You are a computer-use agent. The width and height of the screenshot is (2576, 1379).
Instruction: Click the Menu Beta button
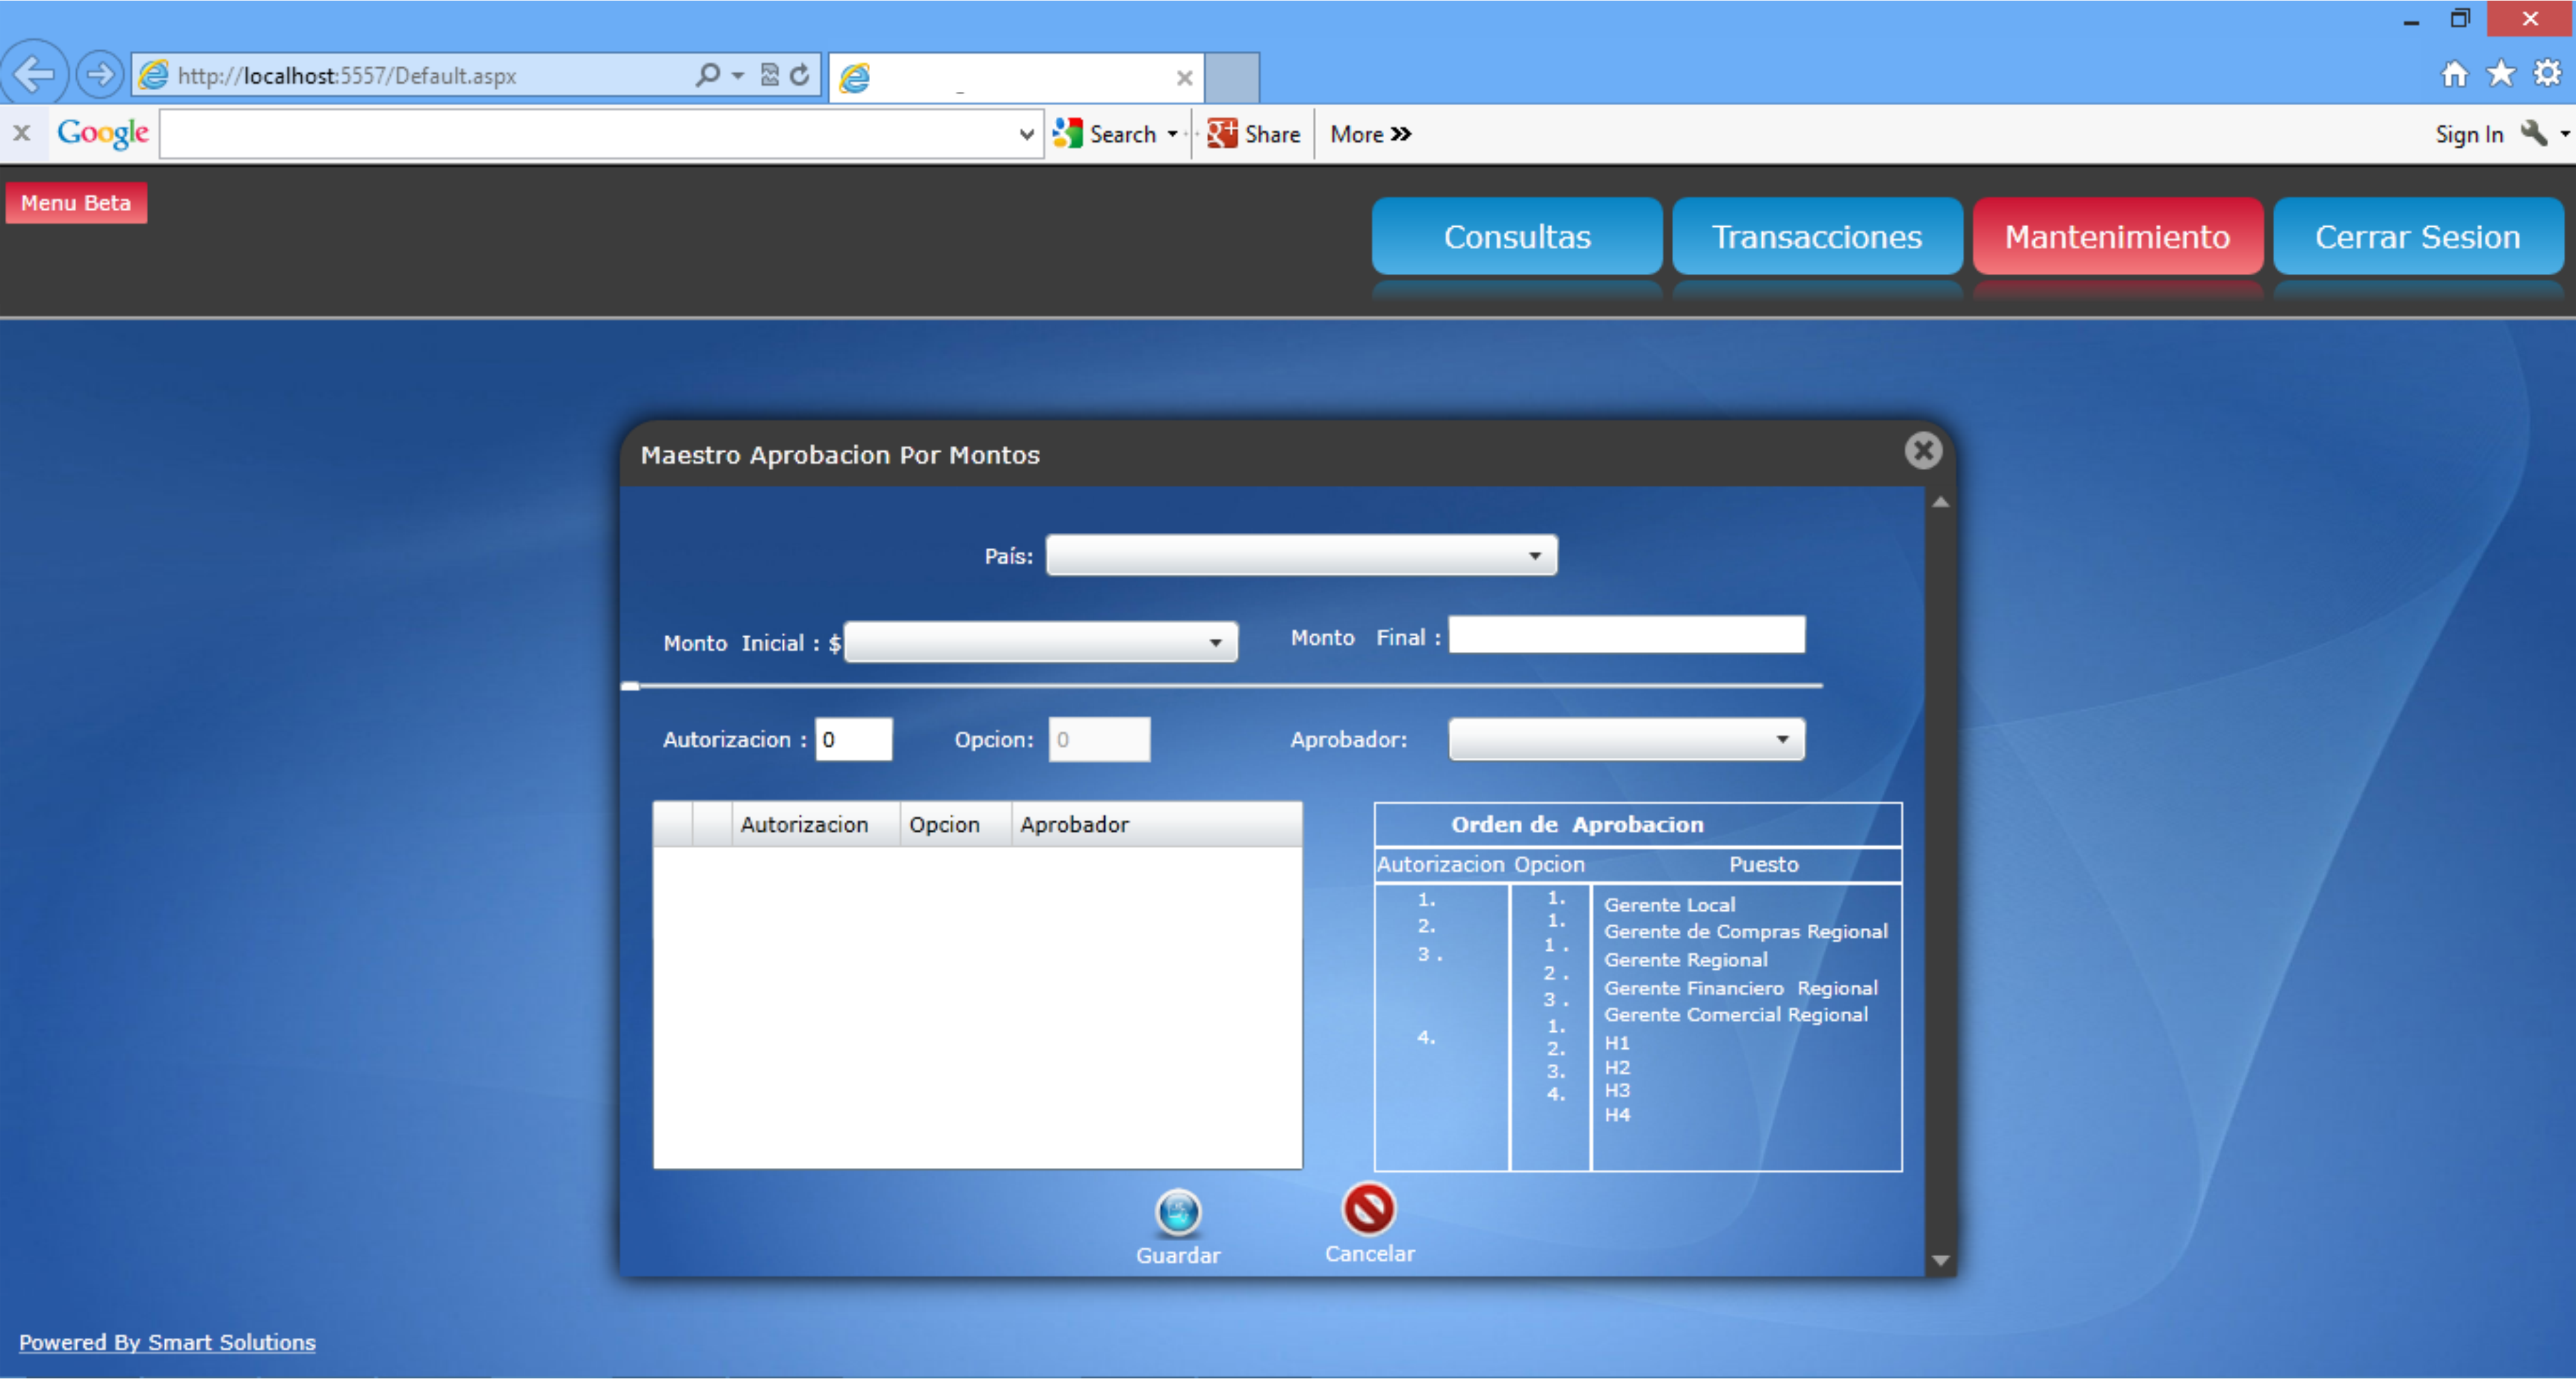[76, 203]
